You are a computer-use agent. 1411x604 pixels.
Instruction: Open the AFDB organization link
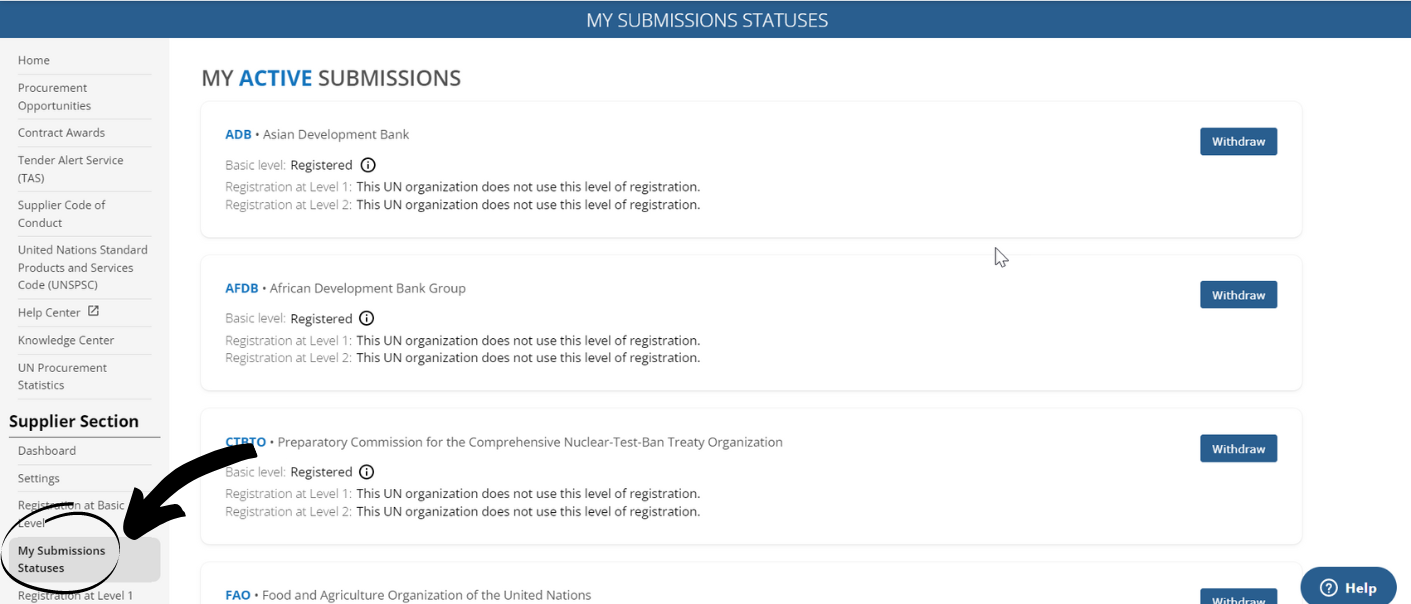click(x=242, y=288)
